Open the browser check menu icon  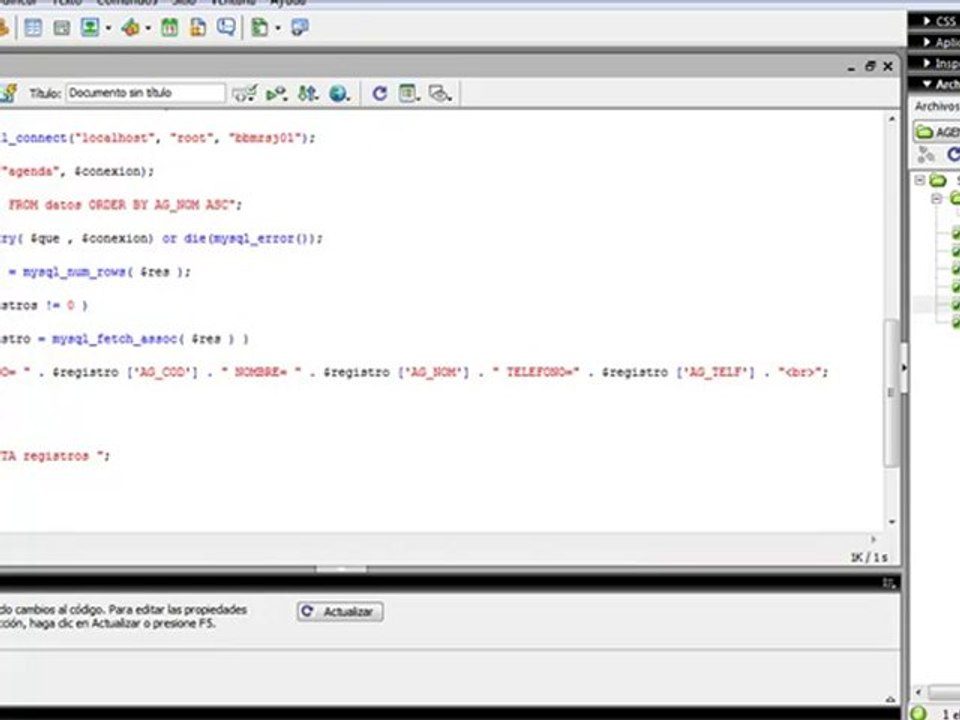pyautogui.click(x=244, y=94)
